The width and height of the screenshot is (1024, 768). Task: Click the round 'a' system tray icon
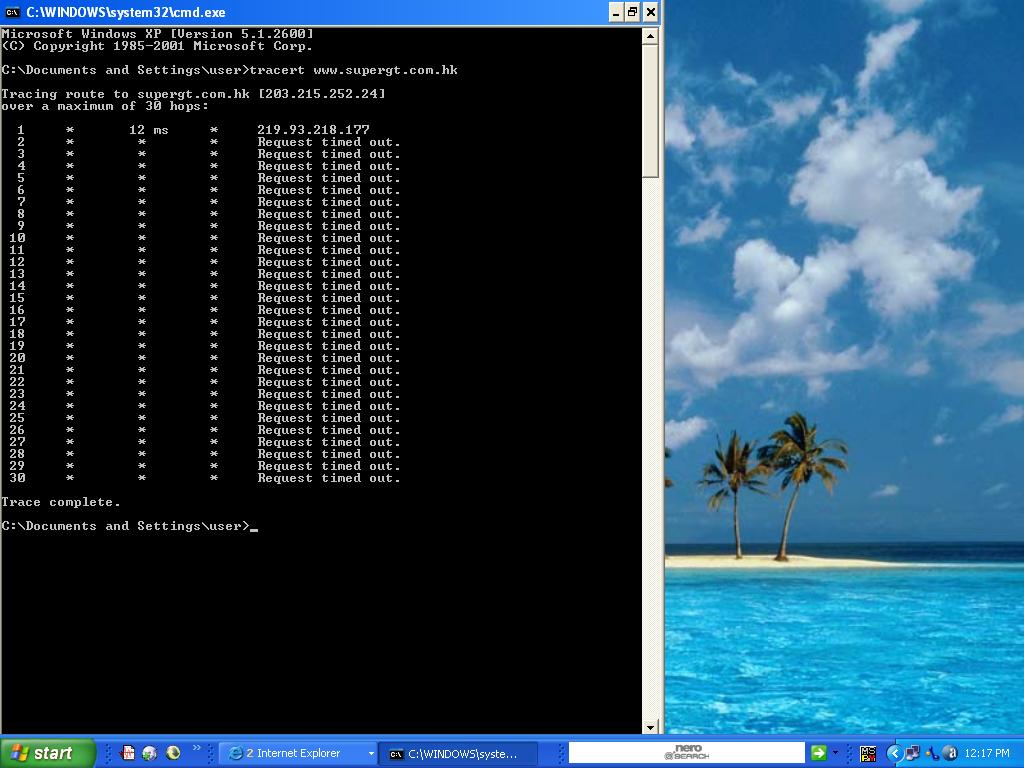click(950, 753)
